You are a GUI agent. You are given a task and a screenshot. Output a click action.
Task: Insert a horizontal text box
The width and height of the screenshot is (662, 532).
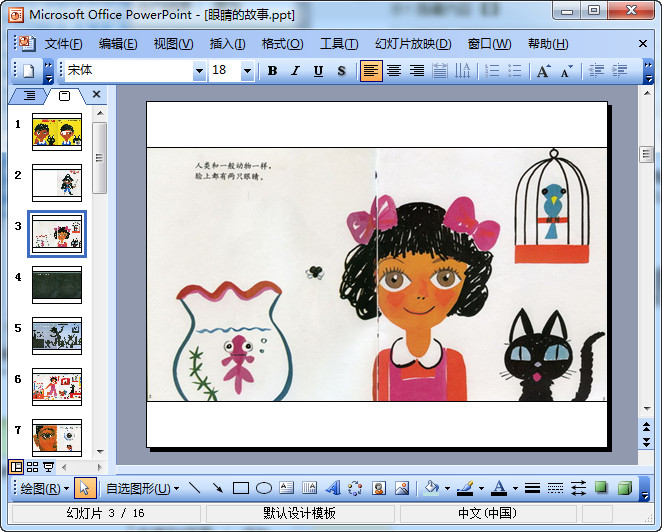[x=287, y=489]
